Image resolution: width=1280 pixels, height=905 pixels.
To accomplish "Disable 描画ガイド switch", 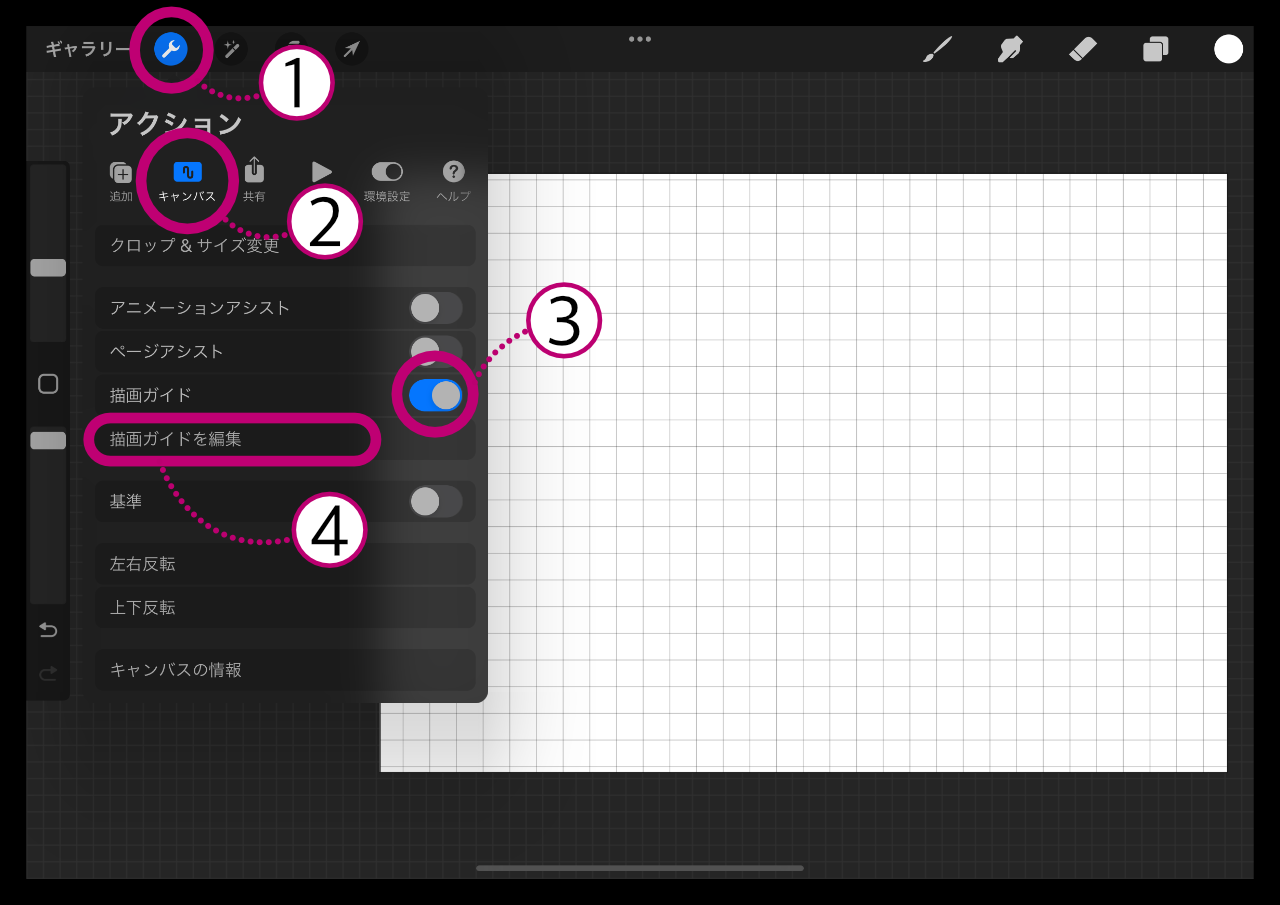I will click(436, 395).
